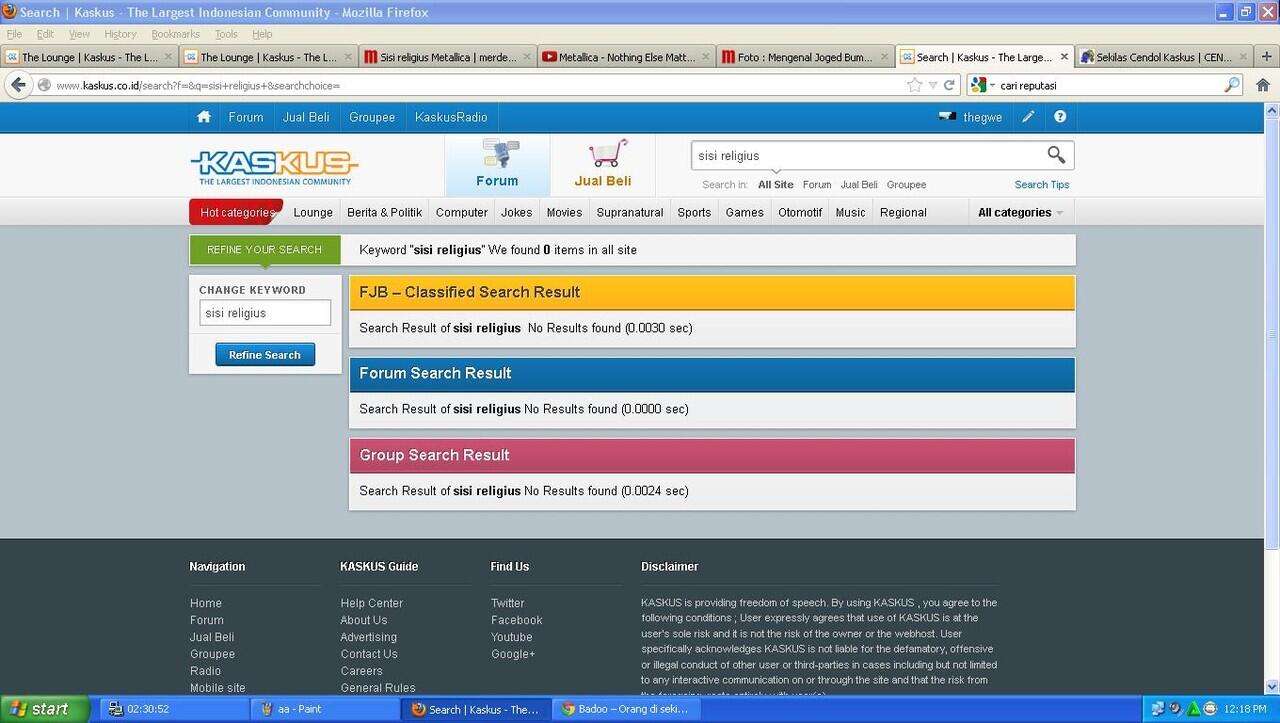
Task: Click the Refine Search button
Action: click(x=265, y=355)
